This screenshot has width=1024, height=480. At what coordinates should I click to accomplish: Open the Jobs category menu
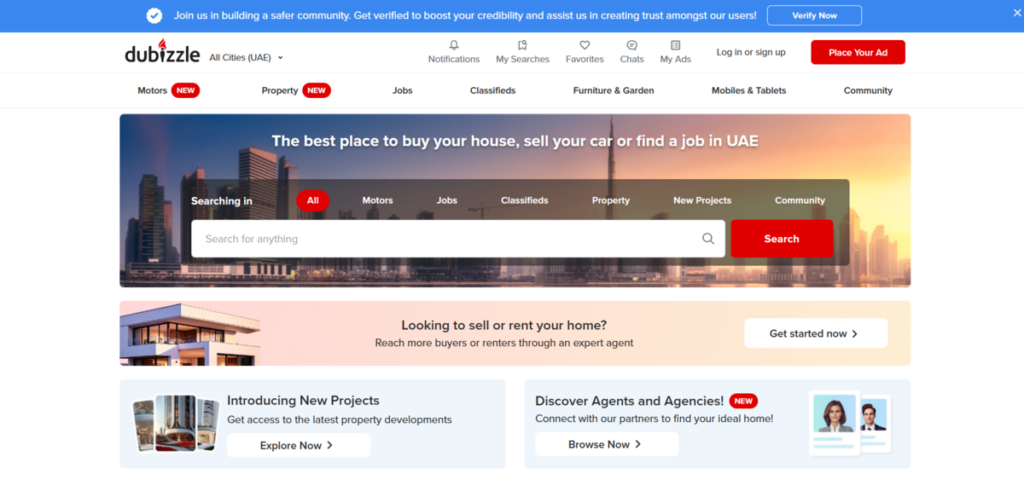(x=402, y=91)
